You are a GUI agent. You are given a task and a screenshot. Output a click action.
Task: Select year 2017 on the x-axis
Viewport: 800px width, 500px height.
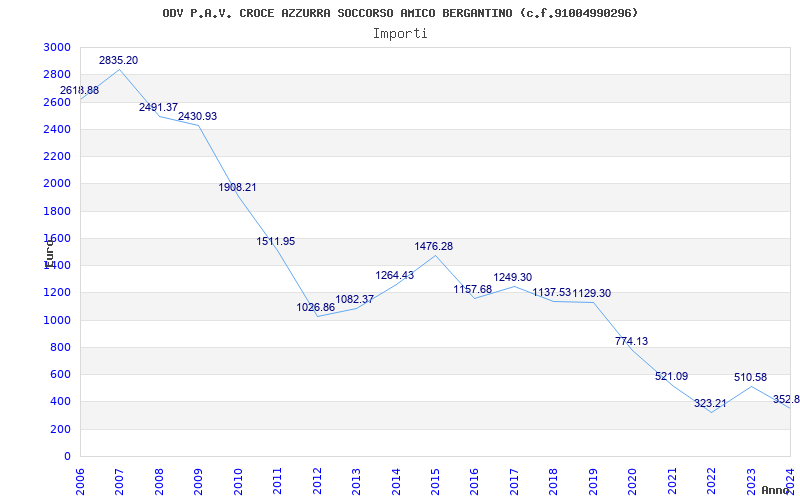514,481
